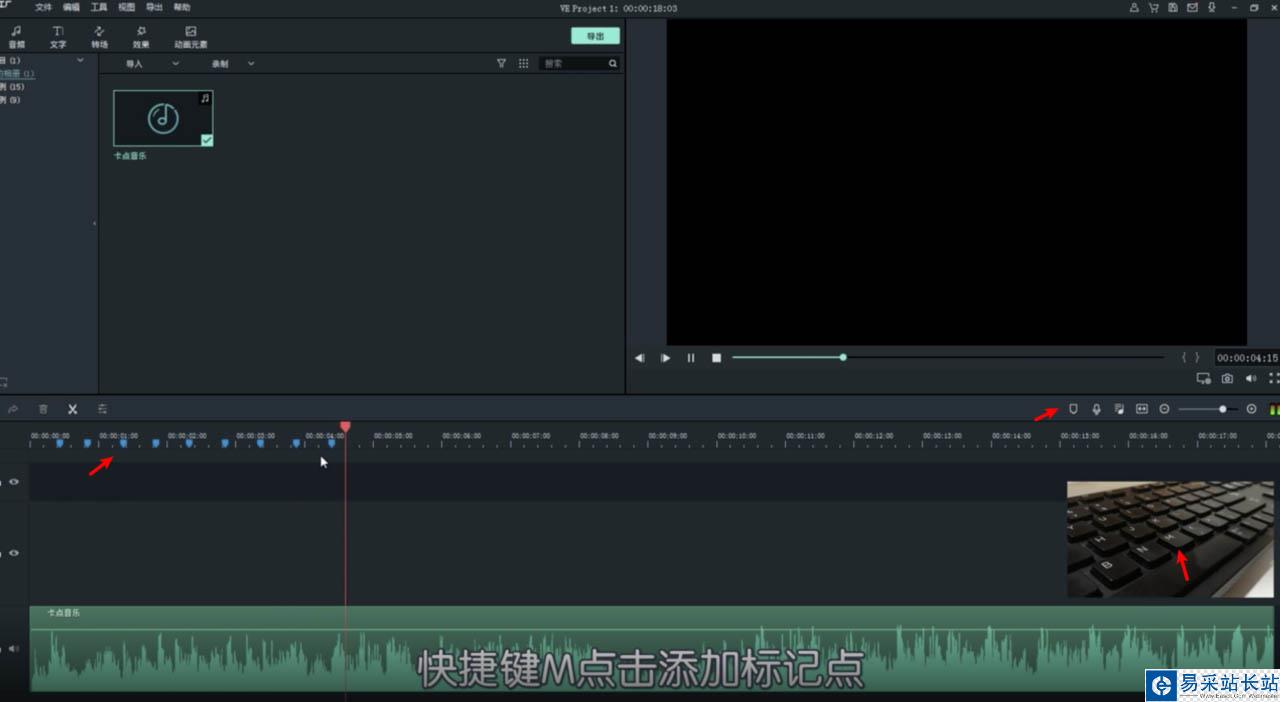Viewport: 1280px width, 702px height.
Task: Open the audio mixer icon
Action: click(x=1119, y=409)
